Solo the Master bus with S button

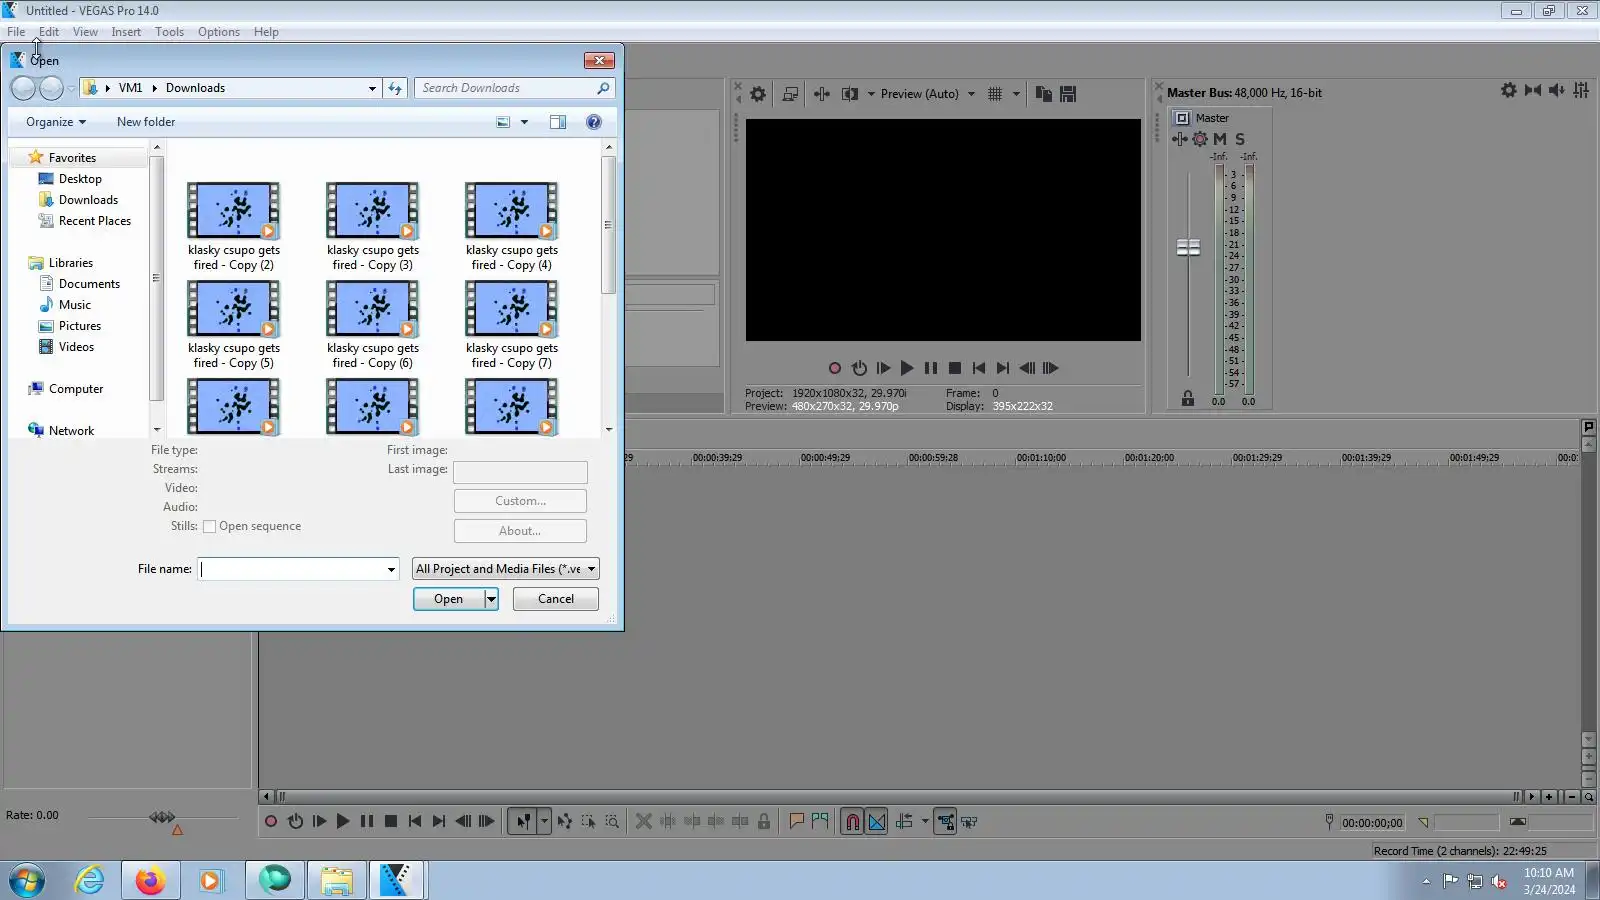(x=1240, y=139)
